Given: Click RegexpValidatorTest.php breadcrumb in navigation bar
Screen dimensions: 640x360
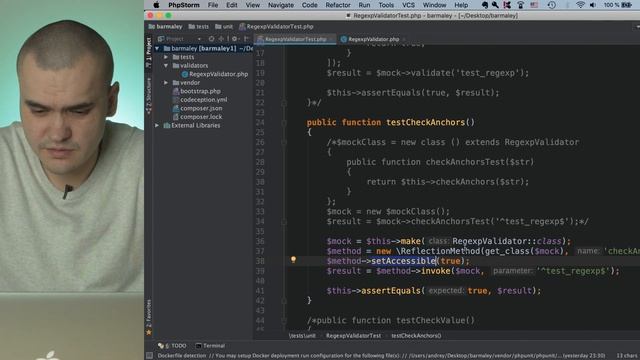Looking at the screenshot, I should pos(276,27).
